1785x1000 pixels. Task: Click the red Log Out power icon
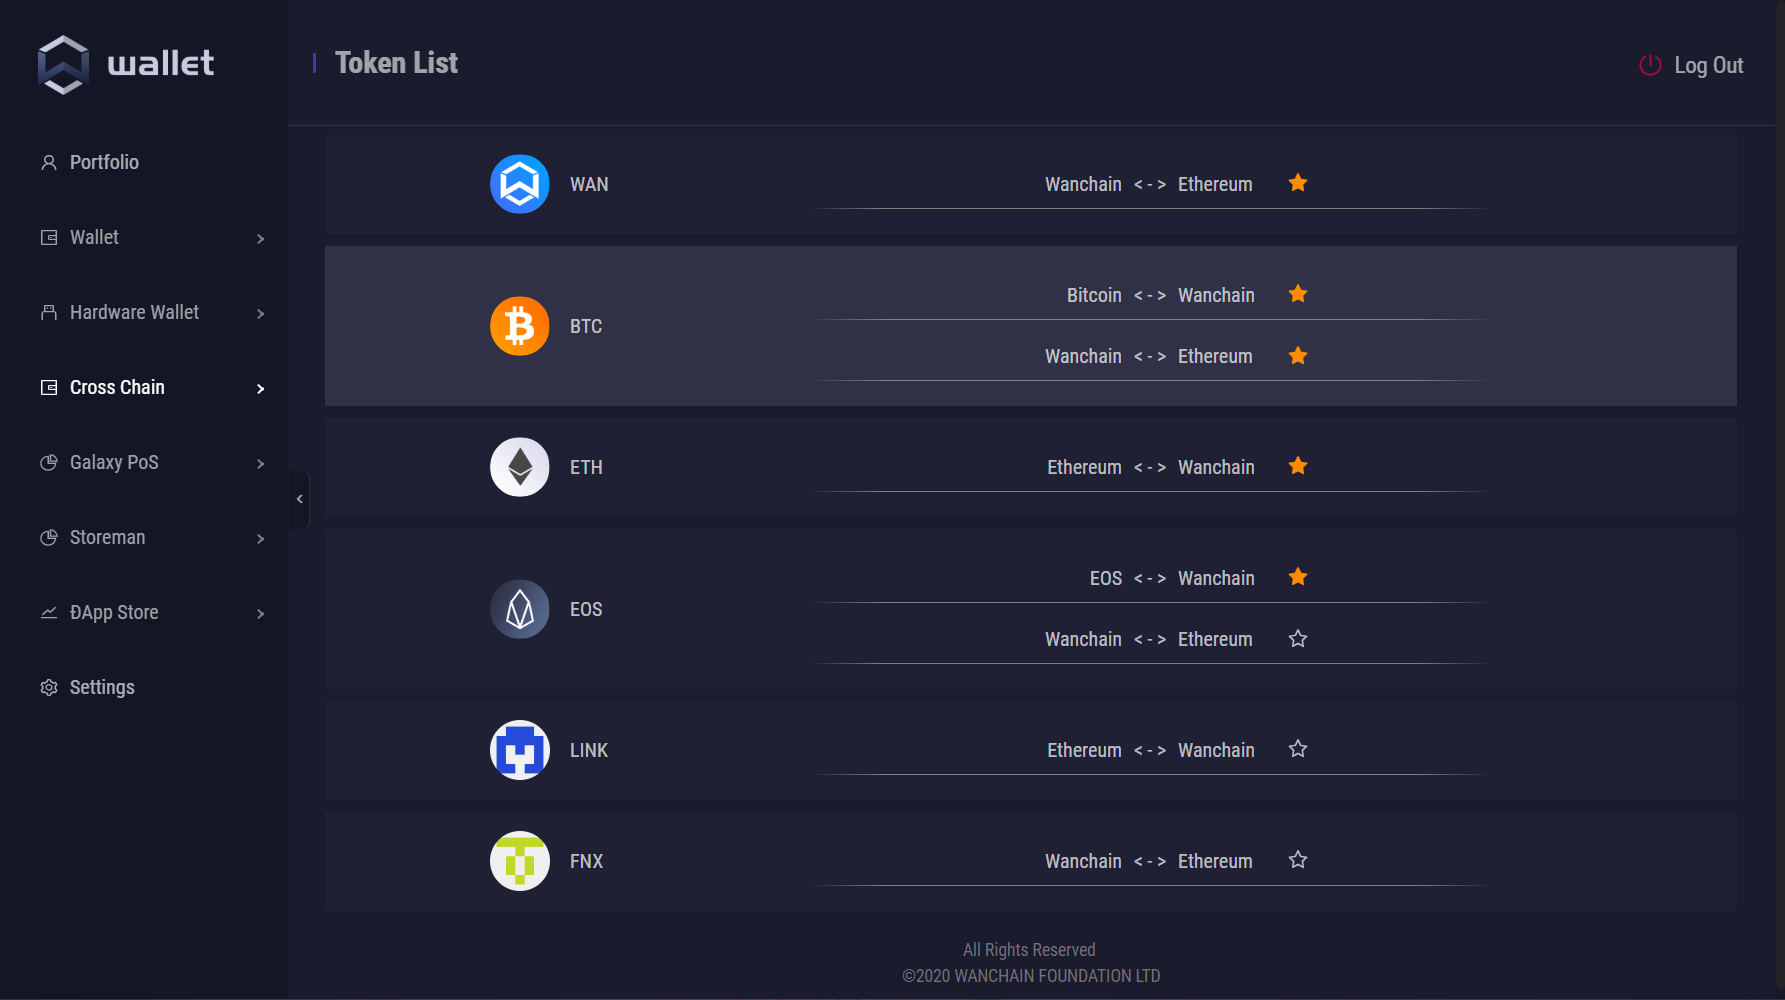1650,65
